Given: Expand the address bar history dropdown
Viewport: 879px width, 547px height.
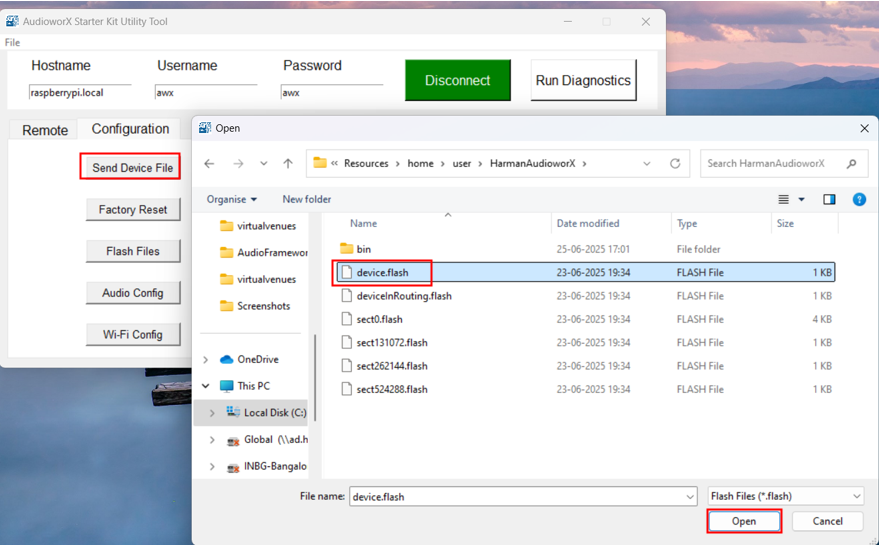Looking at the screenshot, I should click(647, 164).
